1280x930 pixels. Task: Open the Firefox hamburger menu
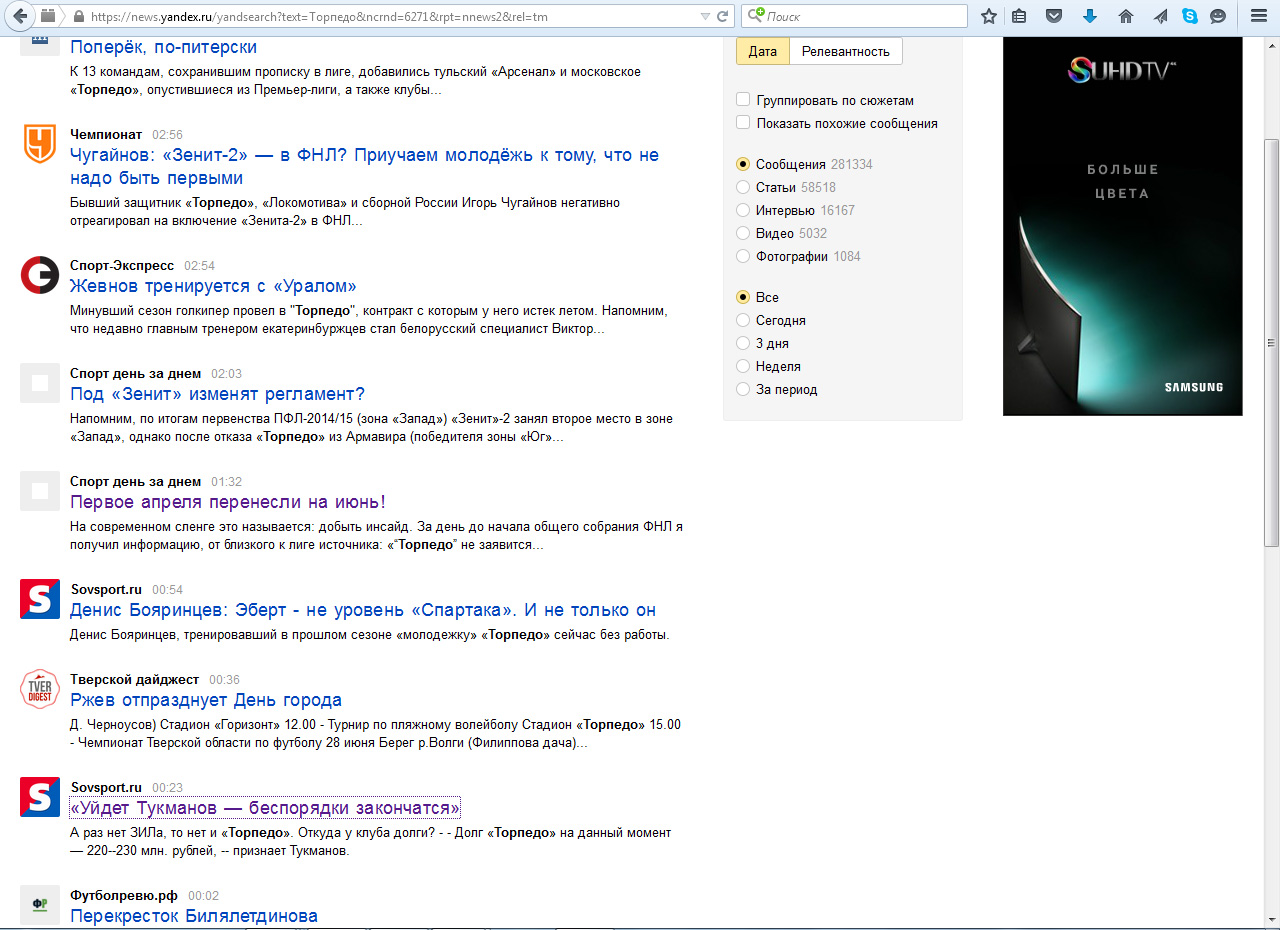1258,16
